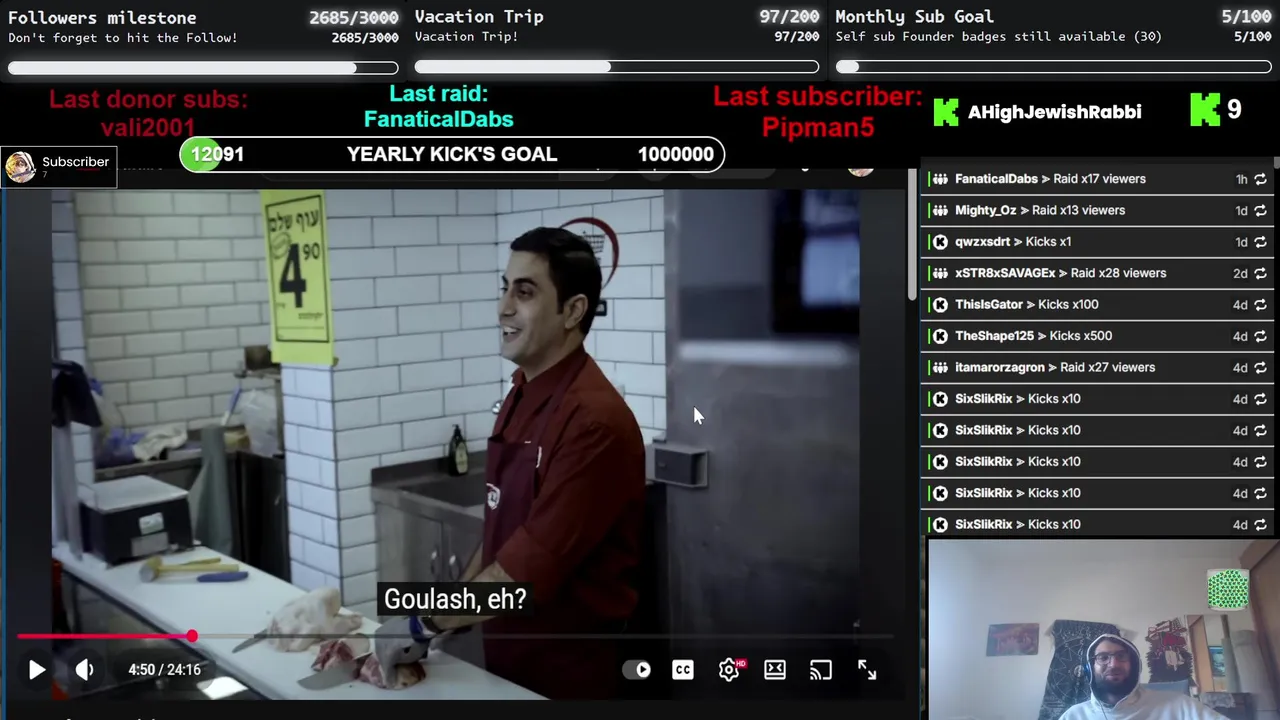Screen dimensions: 1280x720
Task: Select the TheShape125 username in the feed
Action: pos(994,336)
